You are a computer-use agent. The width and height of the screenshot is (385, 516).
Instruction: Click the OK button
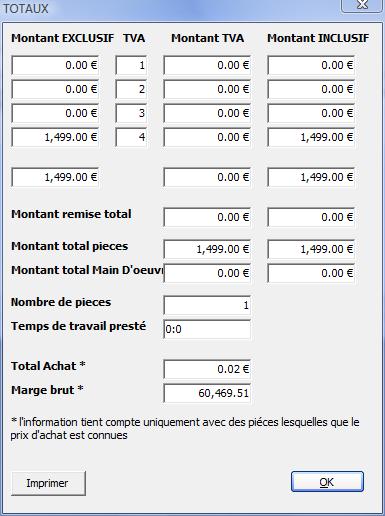pyautogui.click(x=327, y=482)
